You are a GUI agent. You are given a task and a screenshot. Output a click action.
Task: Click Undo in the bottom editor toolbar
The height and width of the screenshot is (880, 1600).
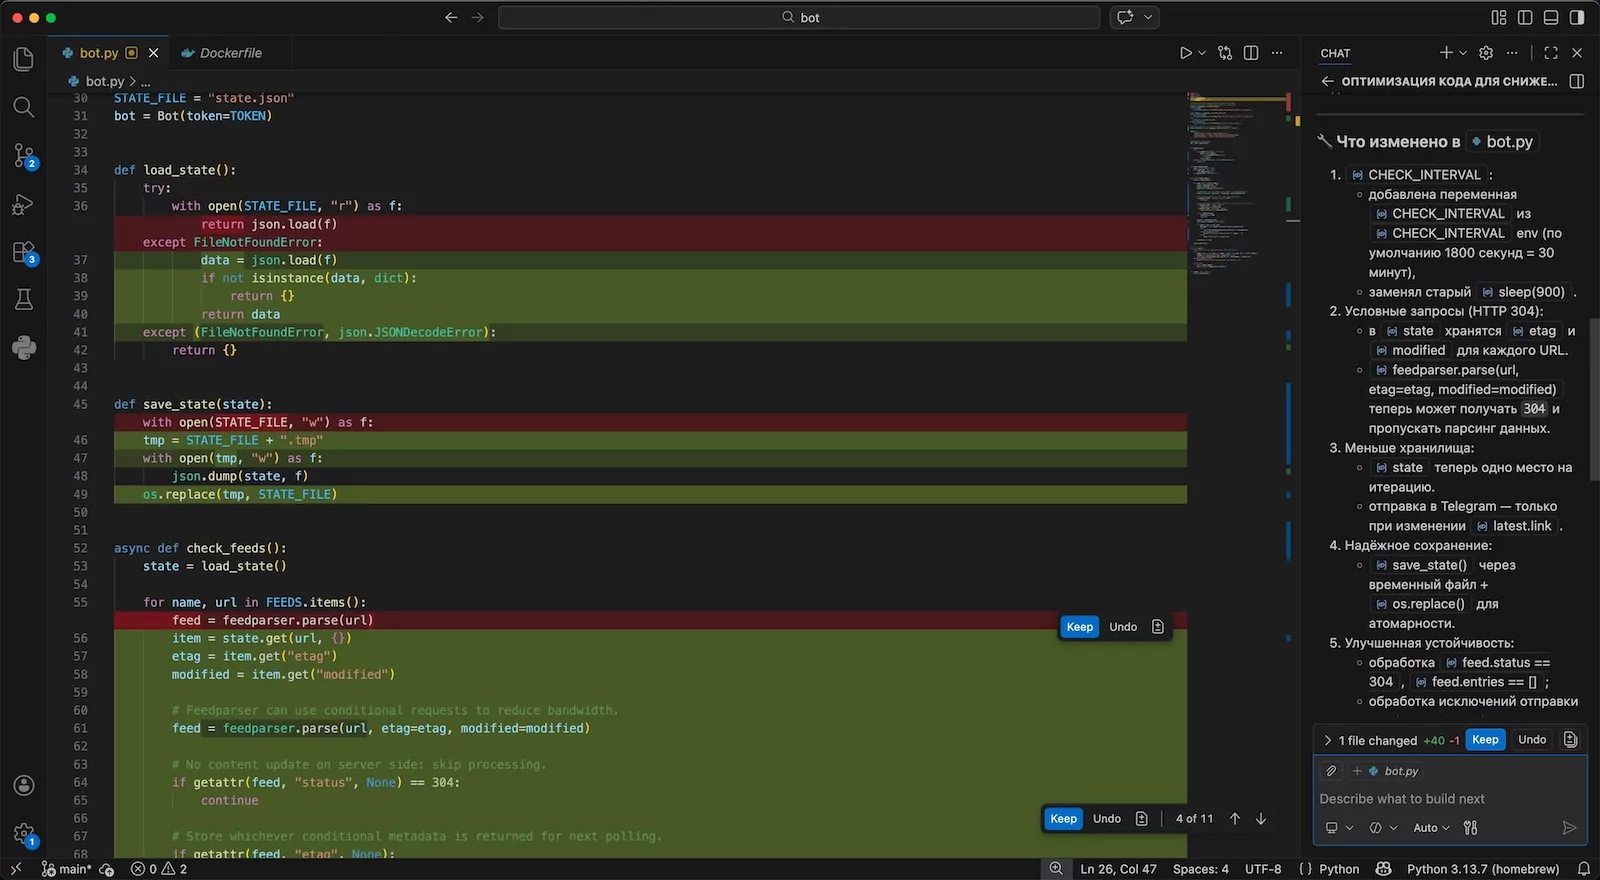1106,819
